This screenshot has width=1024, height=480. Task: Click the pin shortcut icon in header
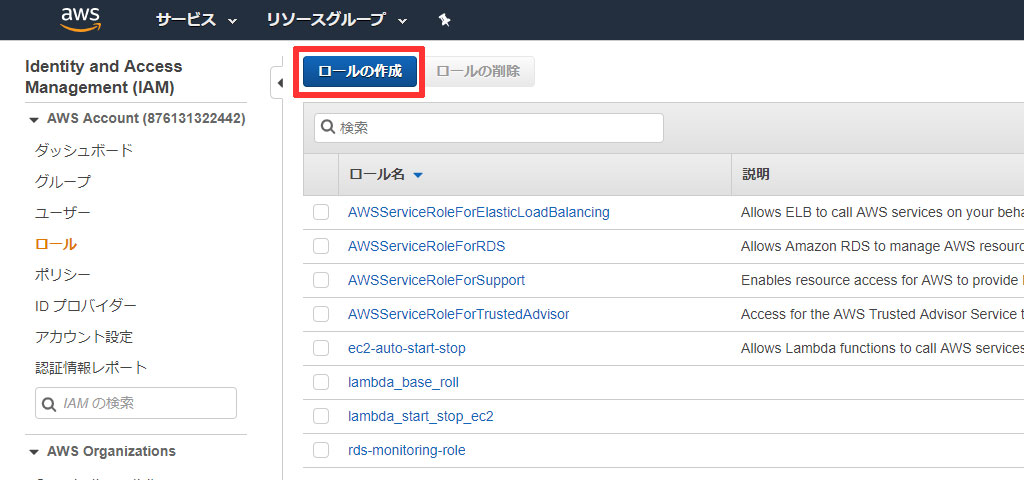[445, 20]
